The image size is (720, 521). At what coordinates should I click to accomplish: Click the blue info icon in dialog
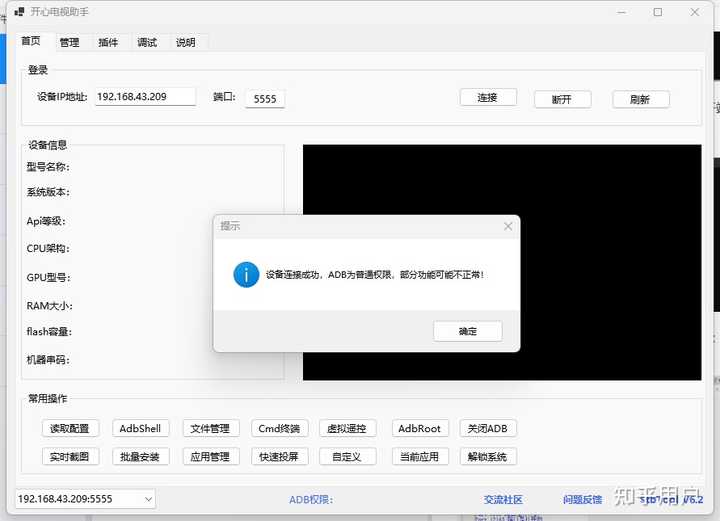(x=246, y=275)
